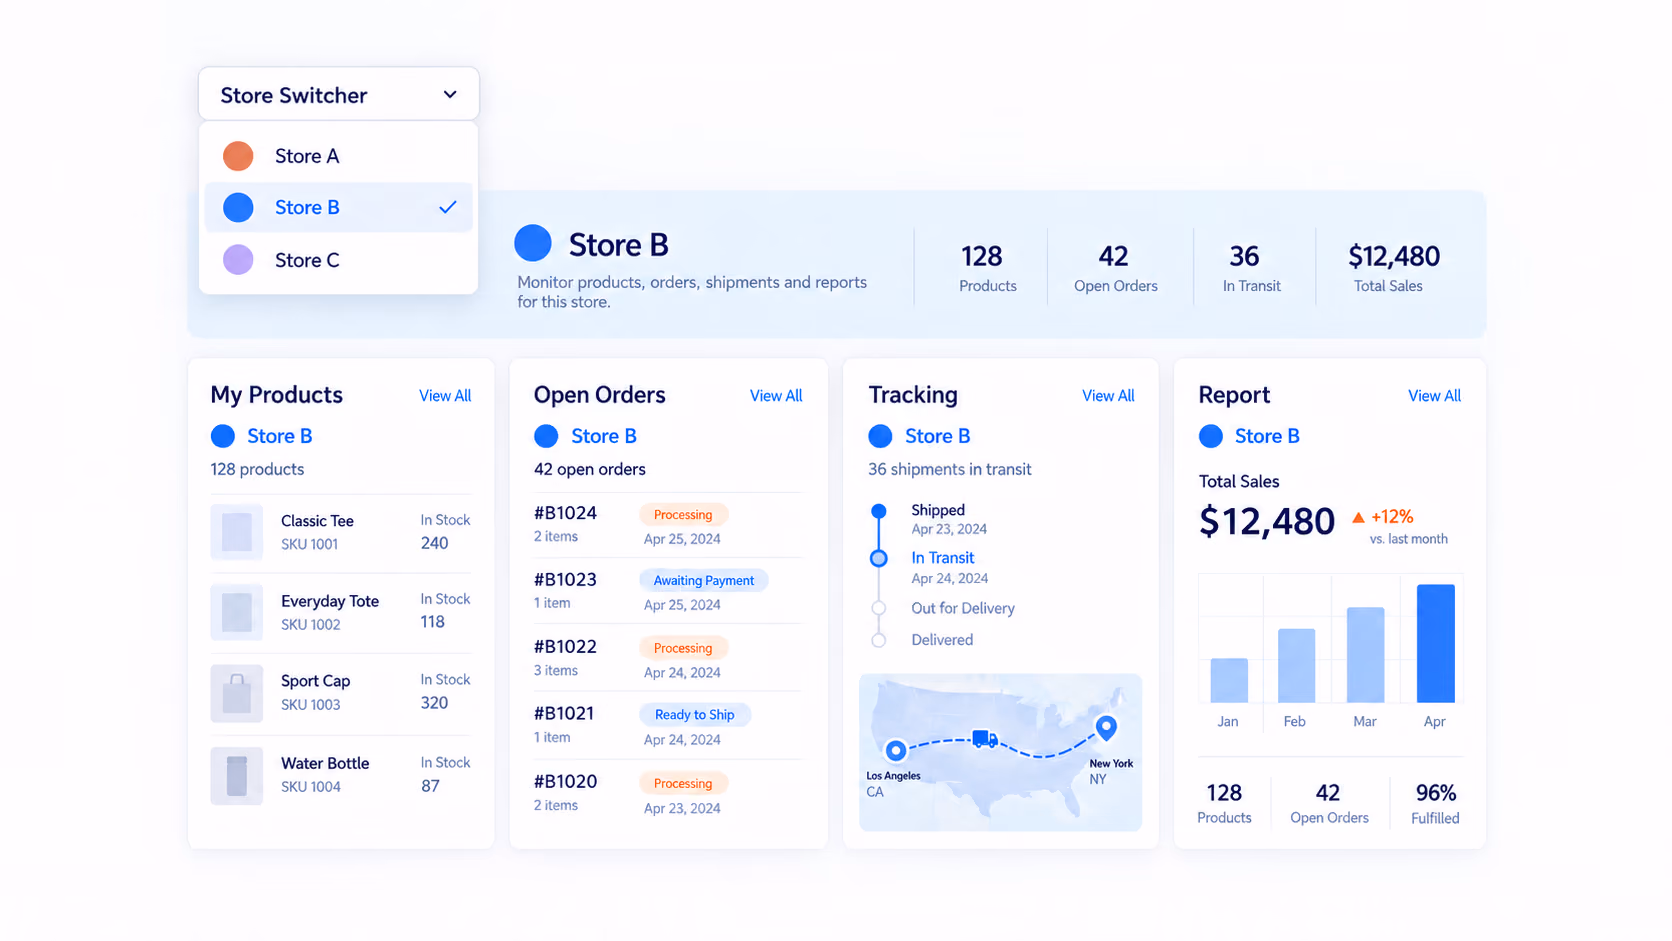1672x941 pixels.
Task: Click the large blue dot beside Store B header
Action: pyautogui.click(x=533, y=243)
